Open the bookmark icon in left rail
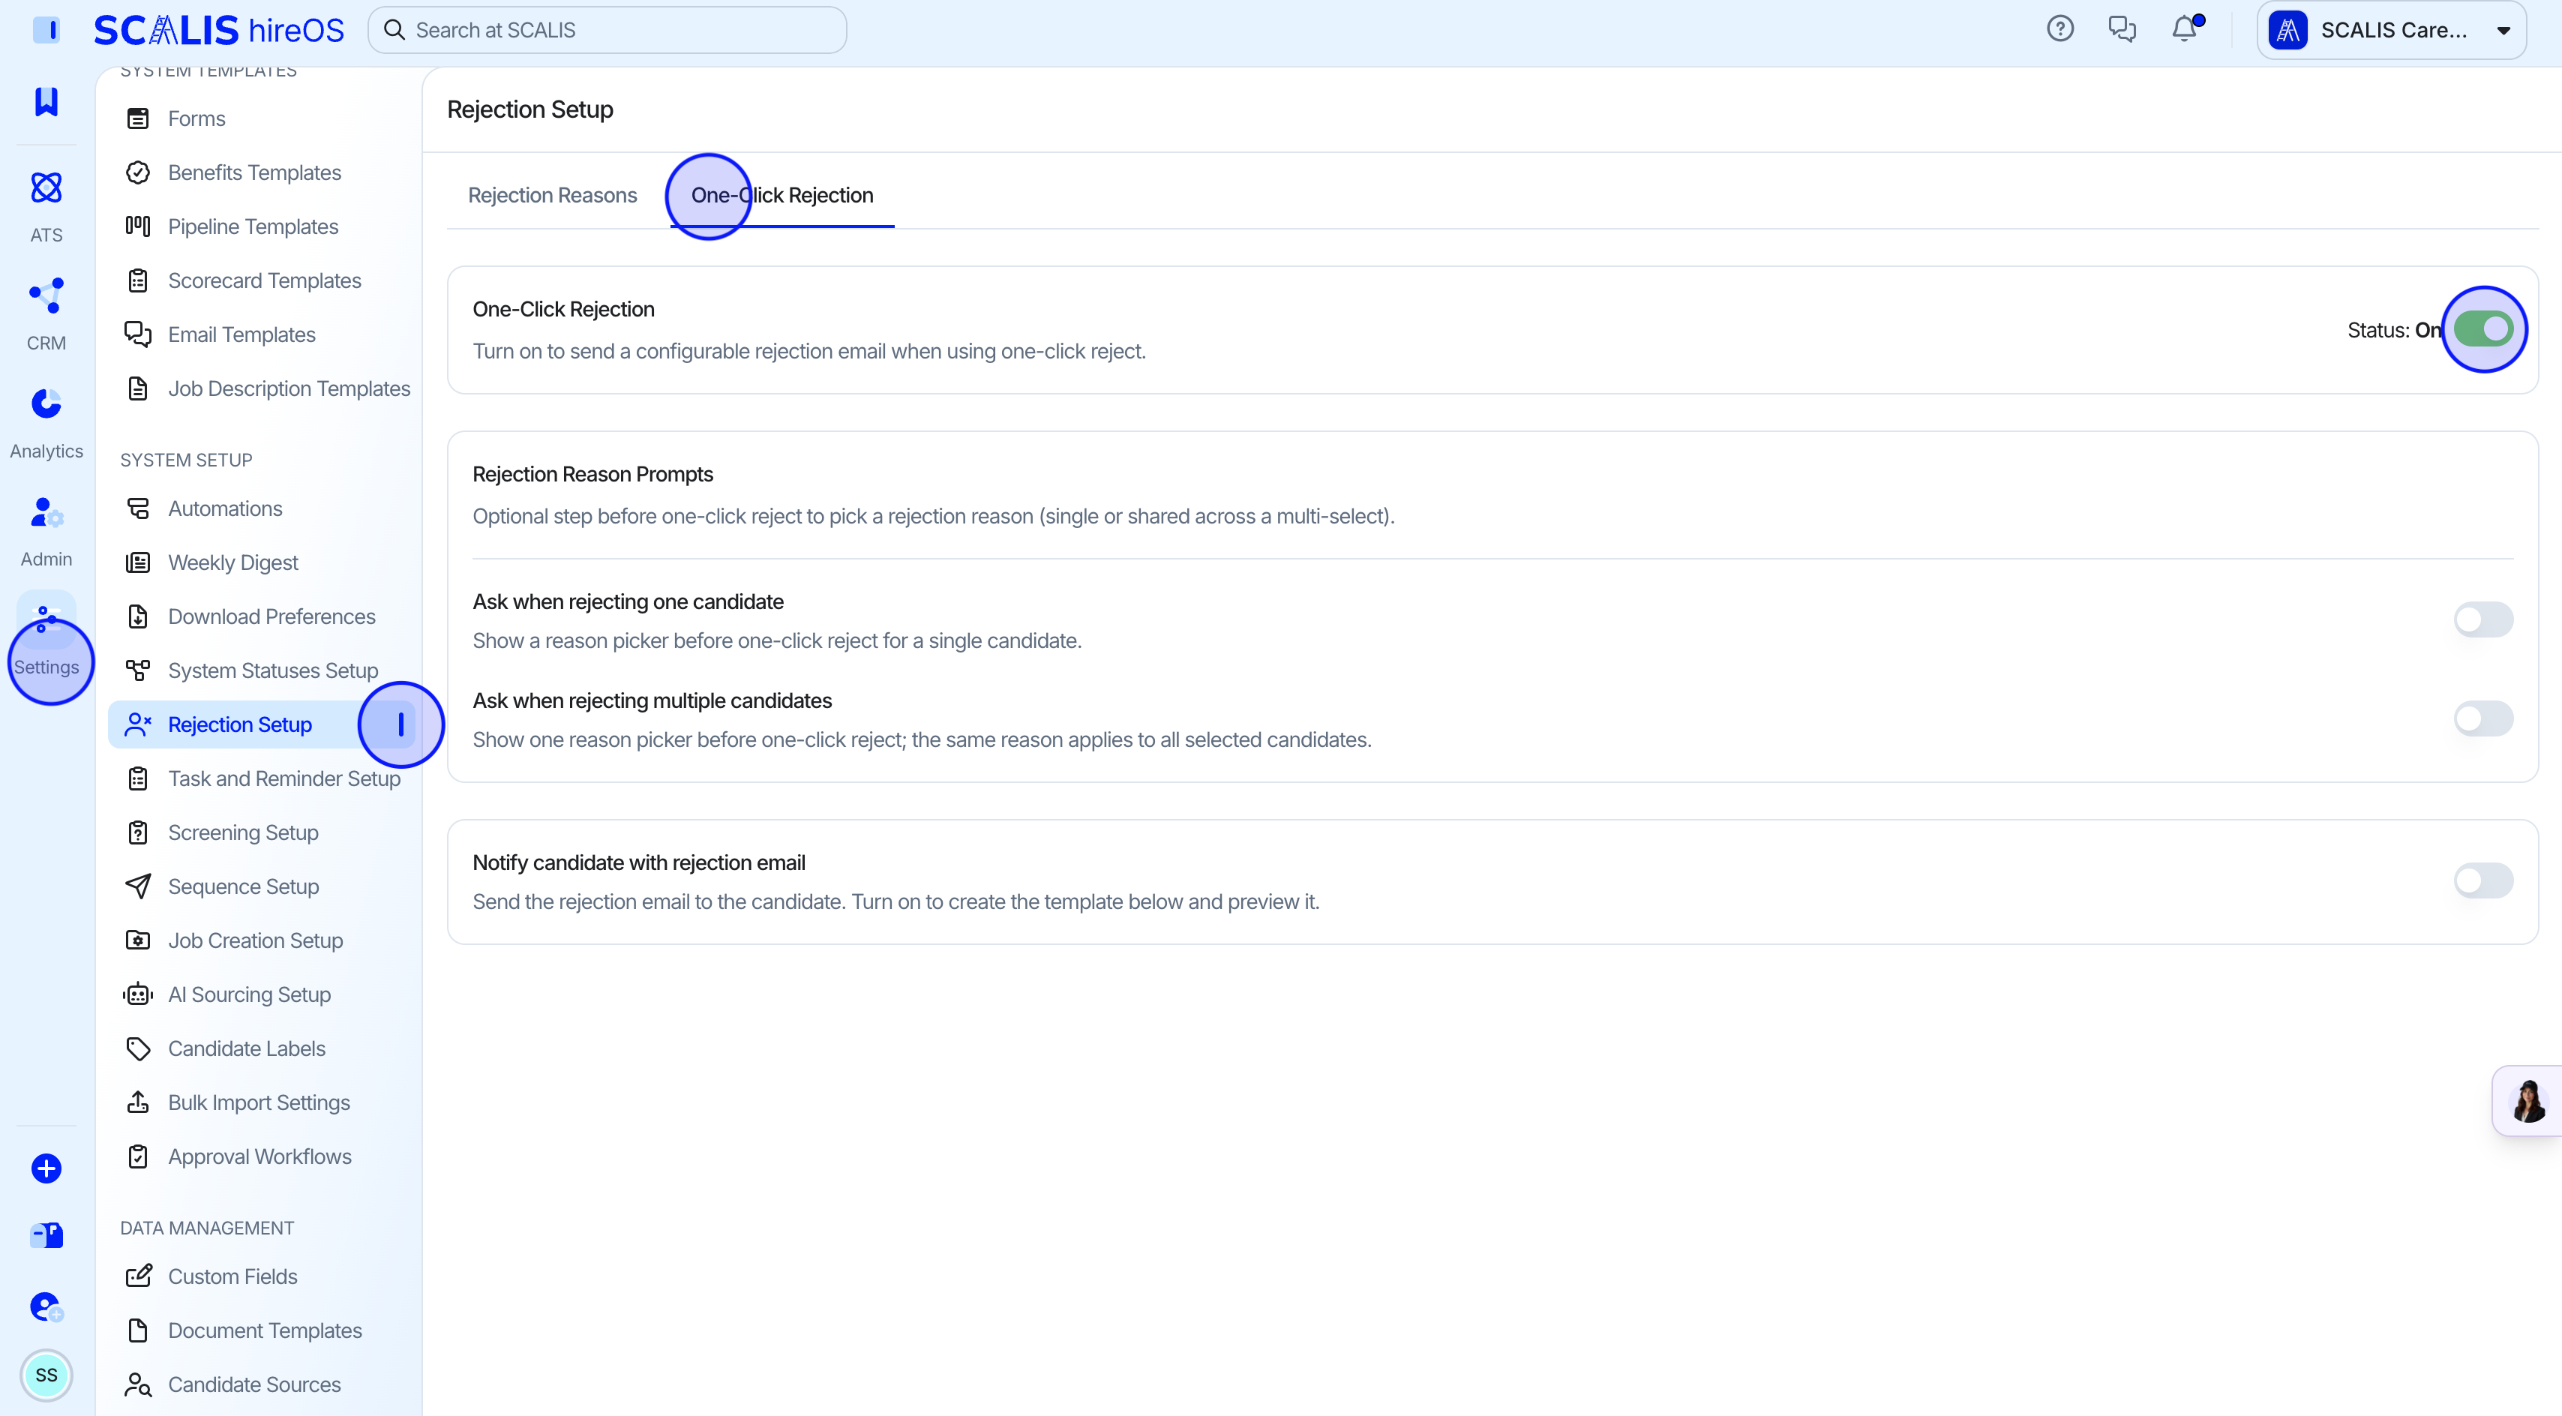Screen dimensions: 2562x1416 pos(46,101)
